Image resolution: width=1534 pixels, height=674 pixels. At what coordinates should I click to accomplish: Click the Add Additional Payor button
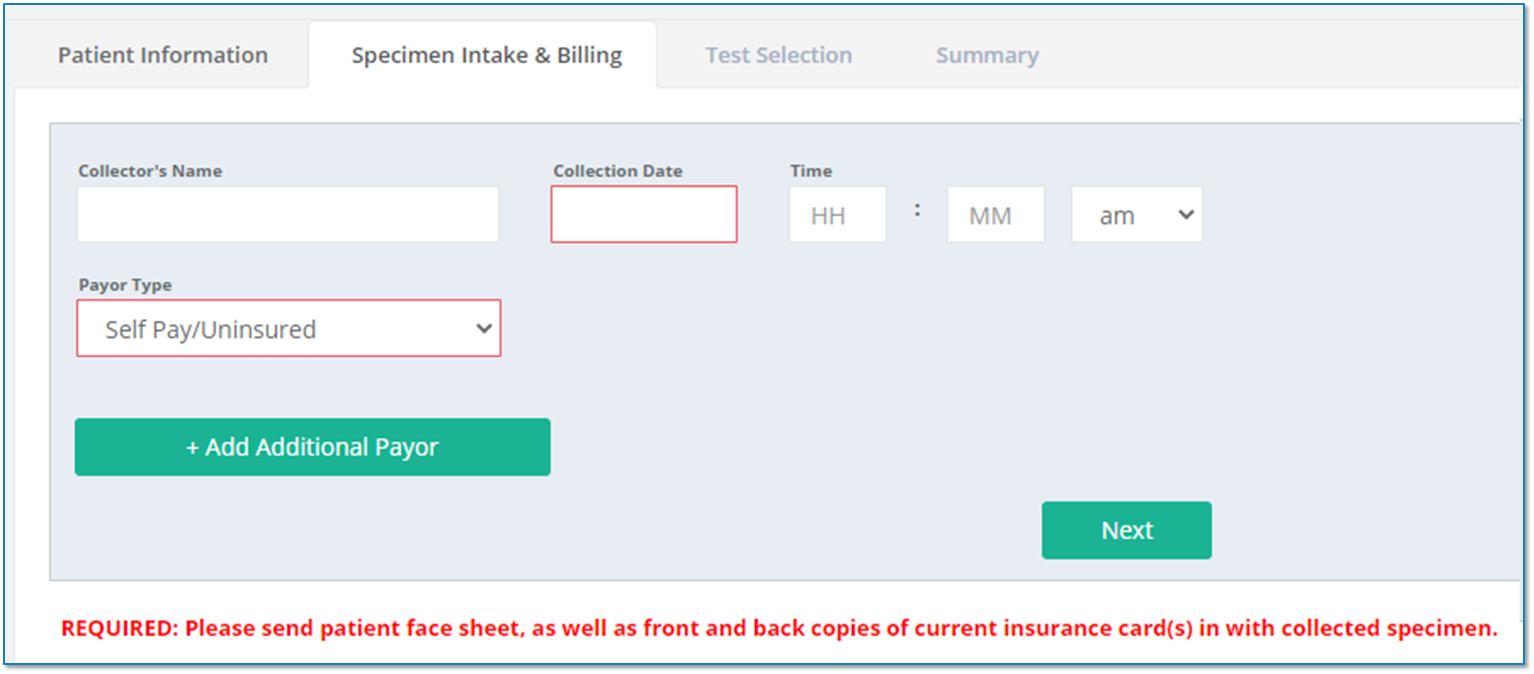pyautogui.click(x=311, y=447)
